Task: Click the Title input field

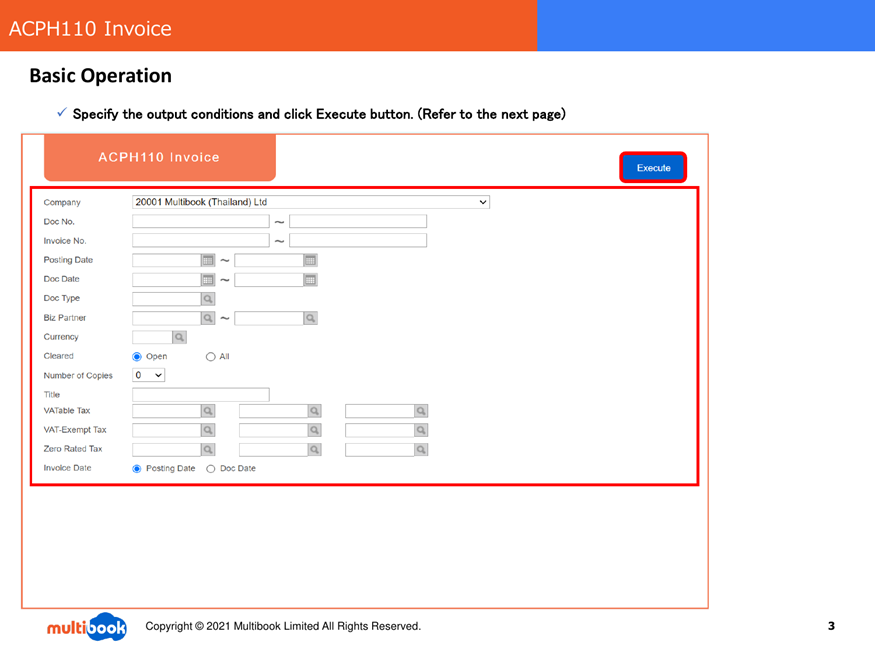Action: point(201,395)
